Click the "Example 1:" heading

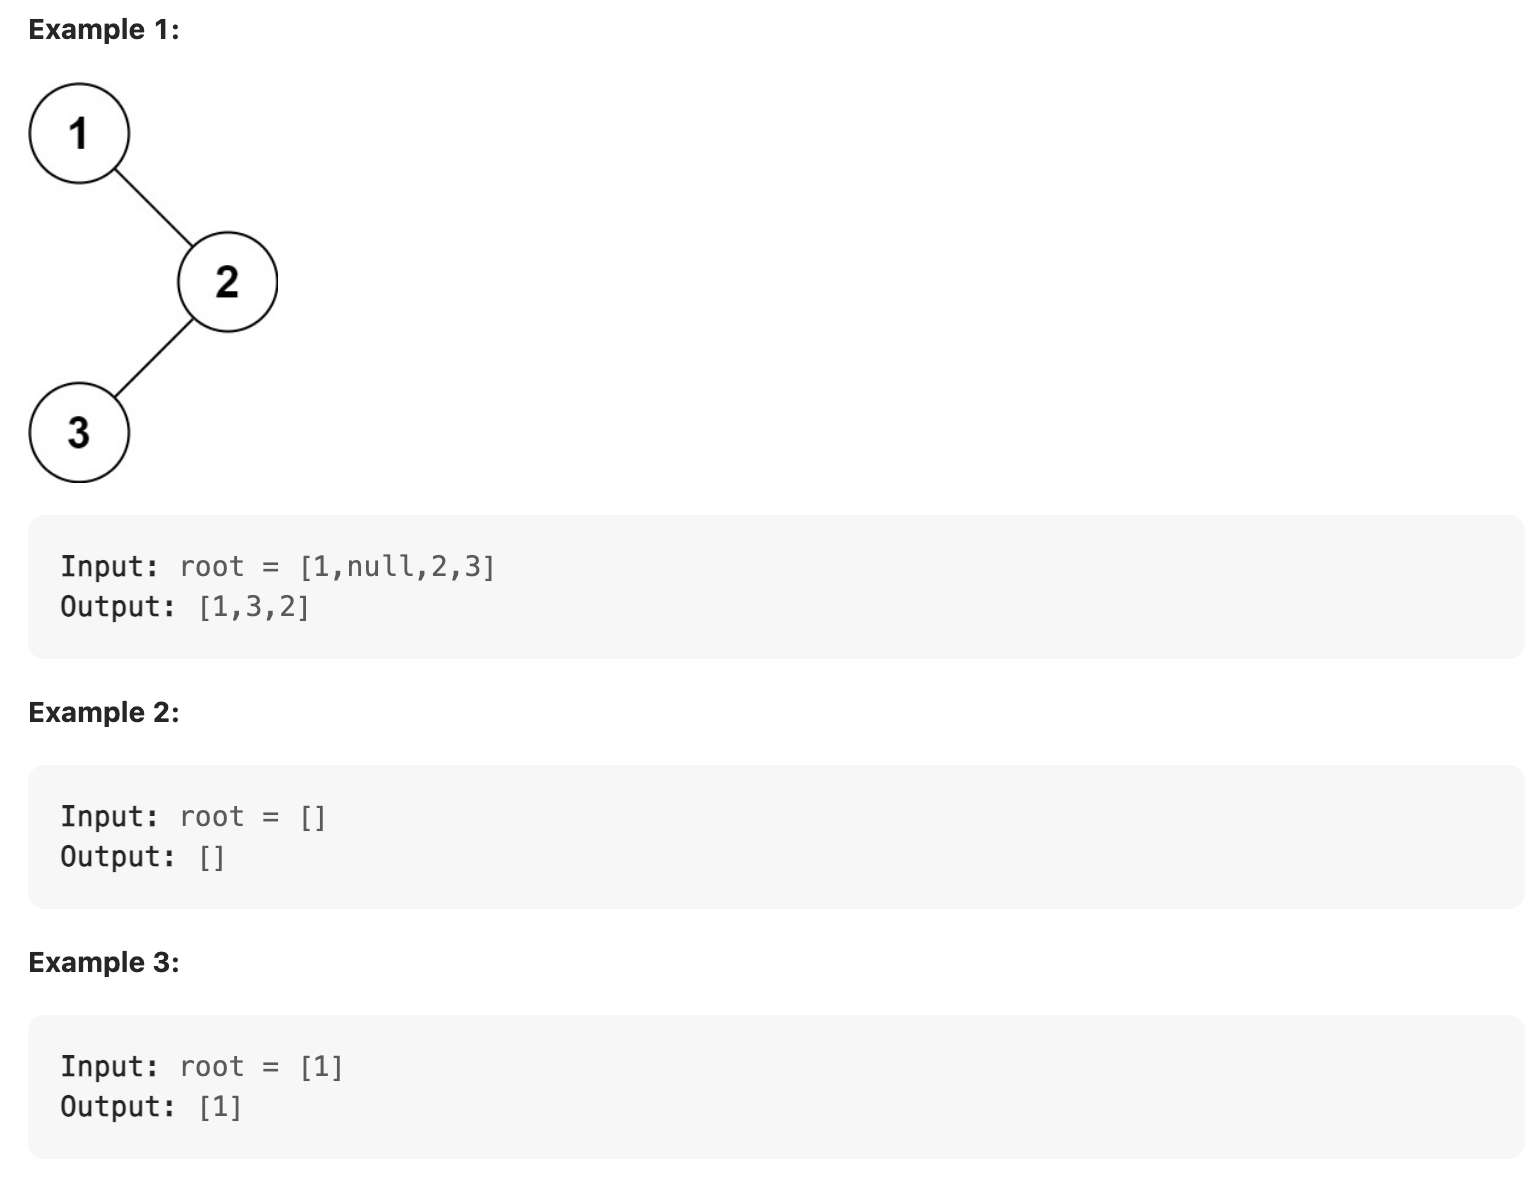tap(104, 30)
